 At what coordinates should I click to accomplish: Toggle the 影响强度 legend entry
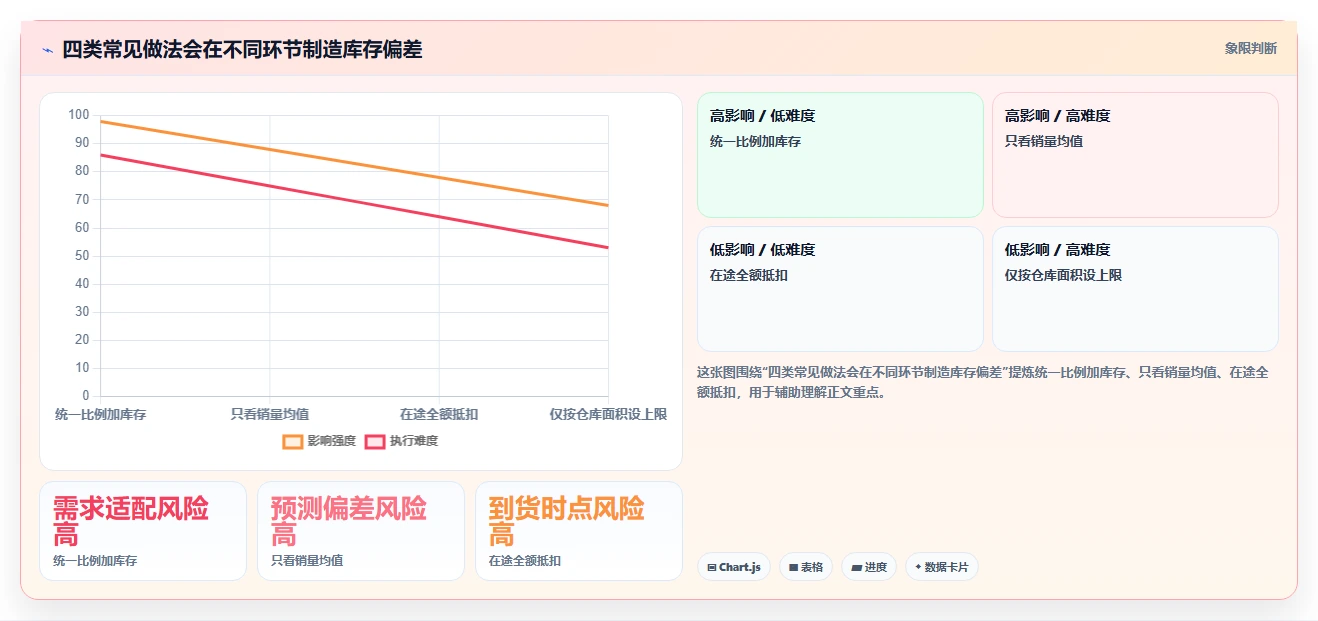(x=319, y=441)
